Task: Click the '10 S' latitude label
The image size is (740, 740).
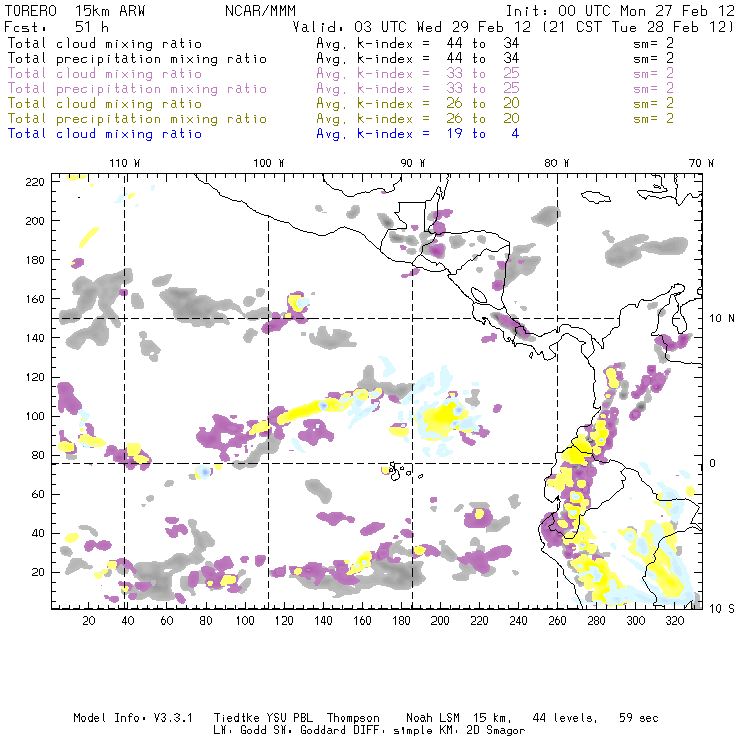Action: tap(722, 609)
